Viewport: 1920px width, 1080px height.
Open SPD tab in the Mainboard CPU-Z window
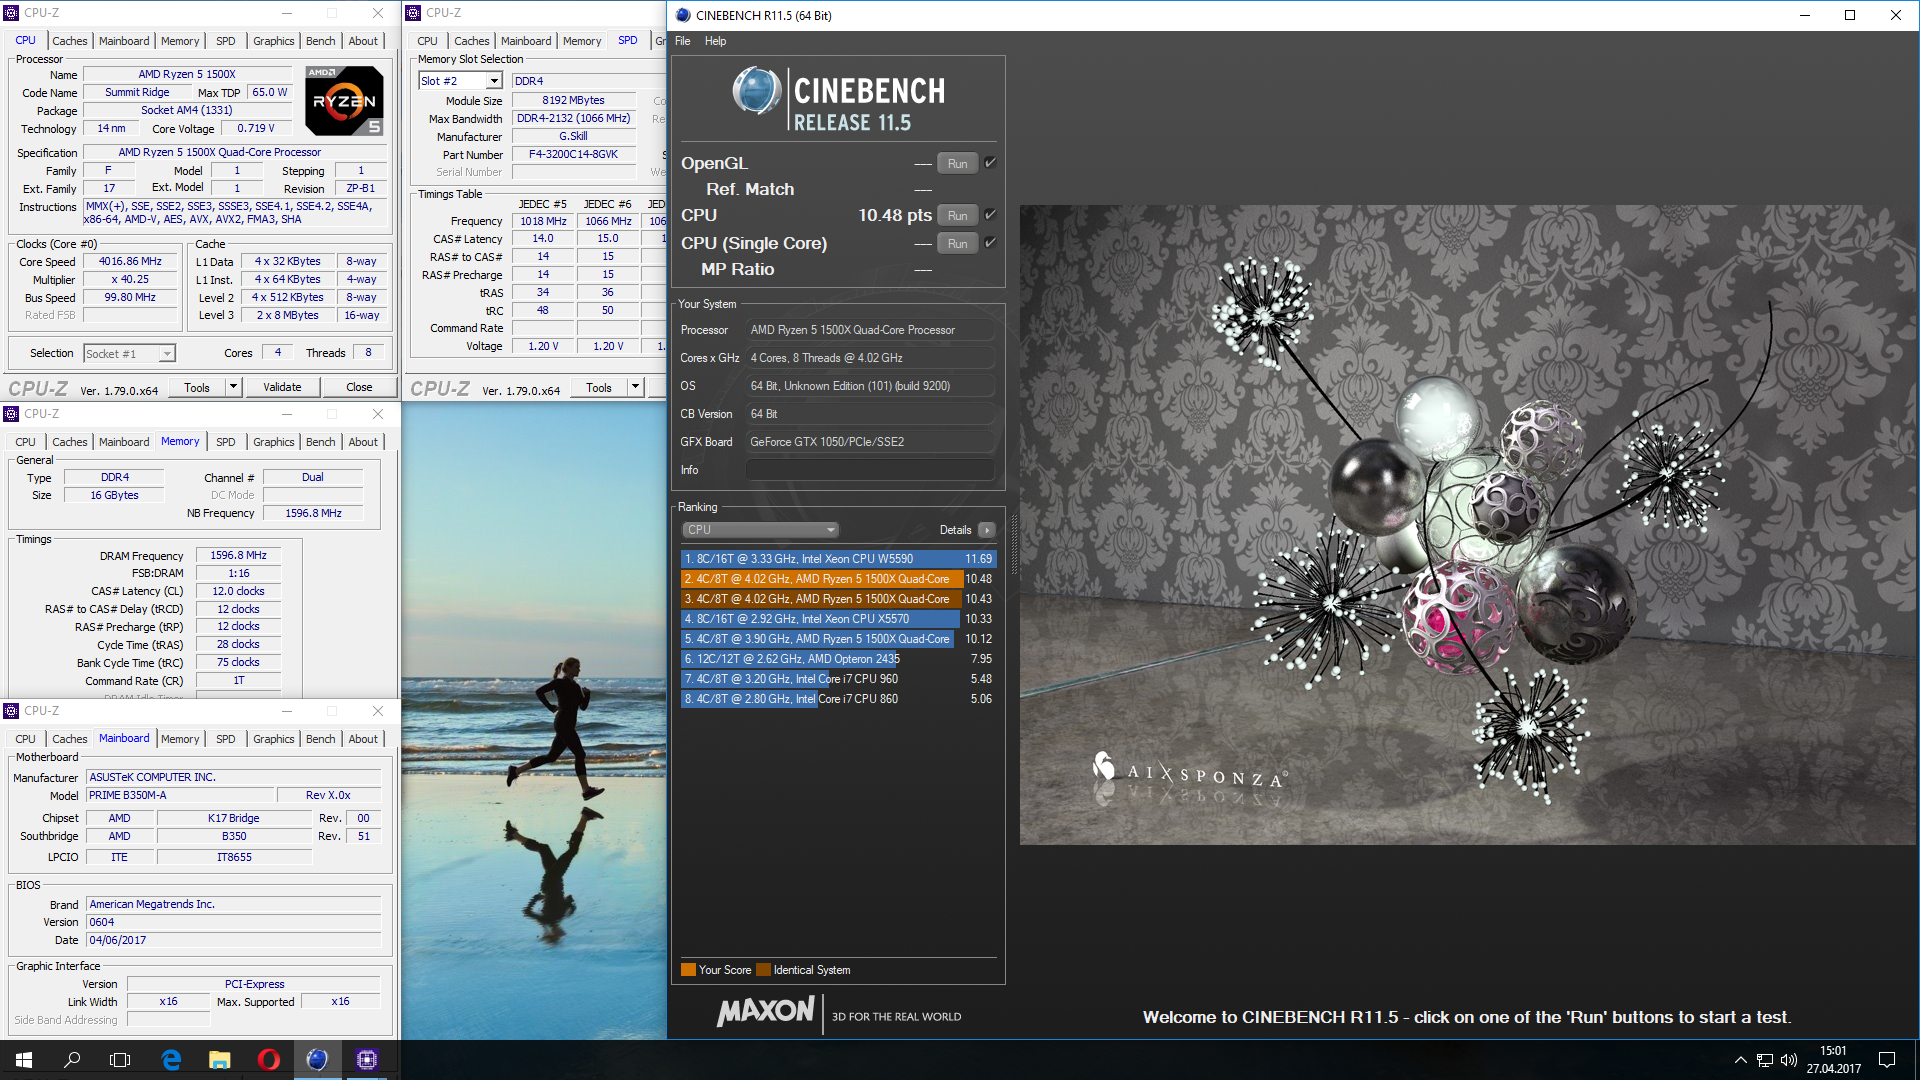tap(226, 739)
